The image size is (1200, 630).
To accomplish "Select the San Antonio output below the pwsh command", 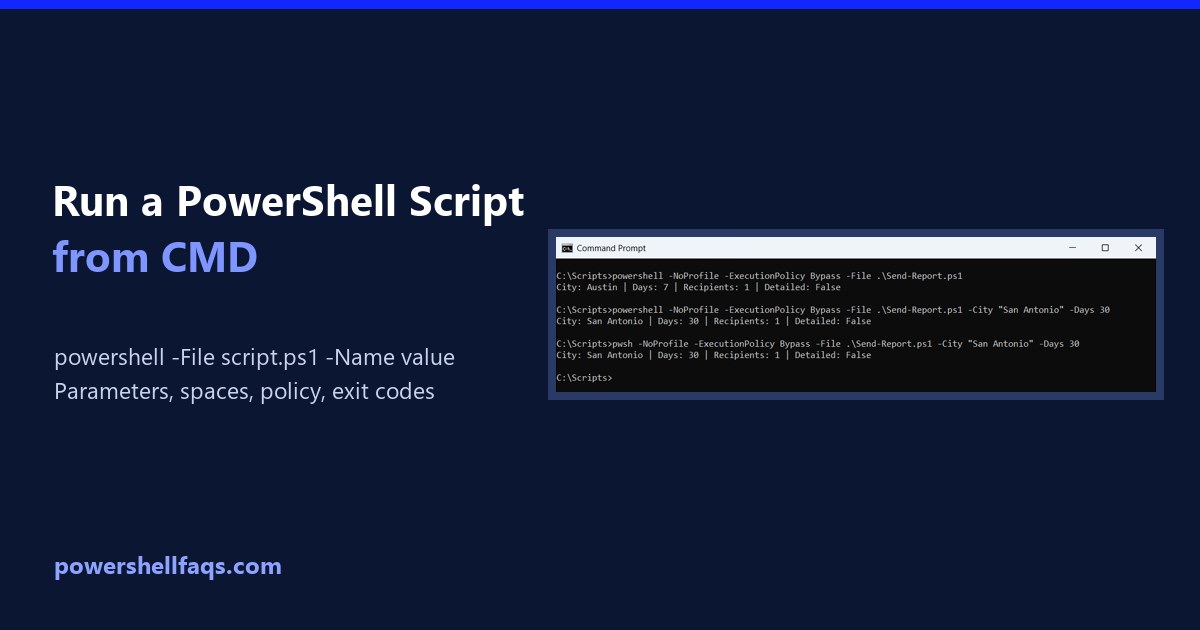I will tap(713, 355).
